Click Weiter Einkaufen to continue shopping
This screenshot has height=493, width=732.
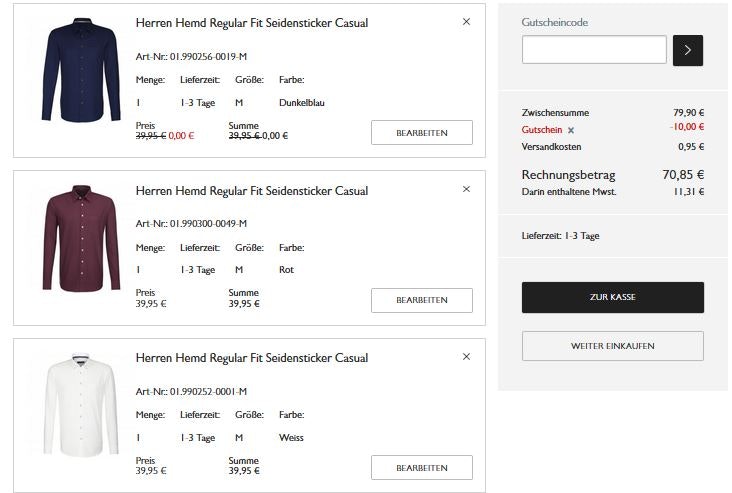click(x=612, y=346)
